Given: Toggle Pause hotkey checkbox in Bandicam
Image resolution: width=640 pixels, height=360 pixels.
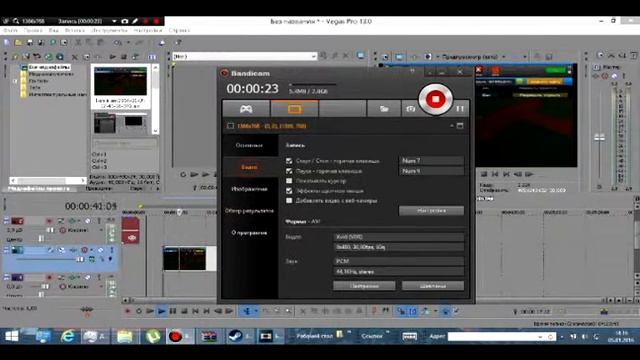Looking at the screenshot, I should tap(289, 171).
